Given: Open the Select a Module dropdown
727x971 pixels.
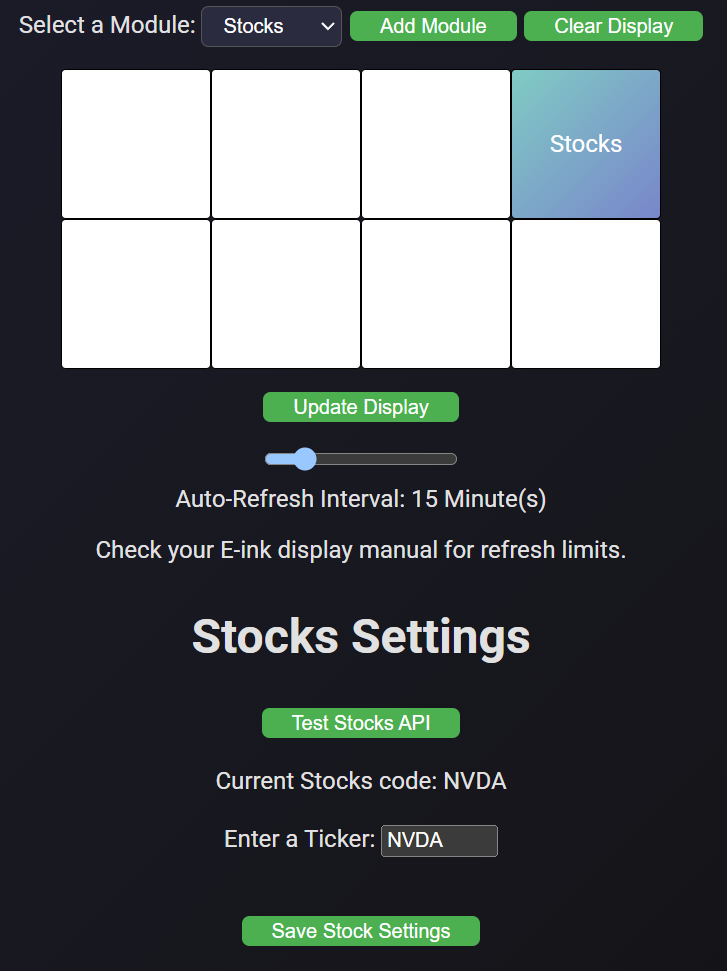Looking at the screenshot, I should (x=271, y=27).
